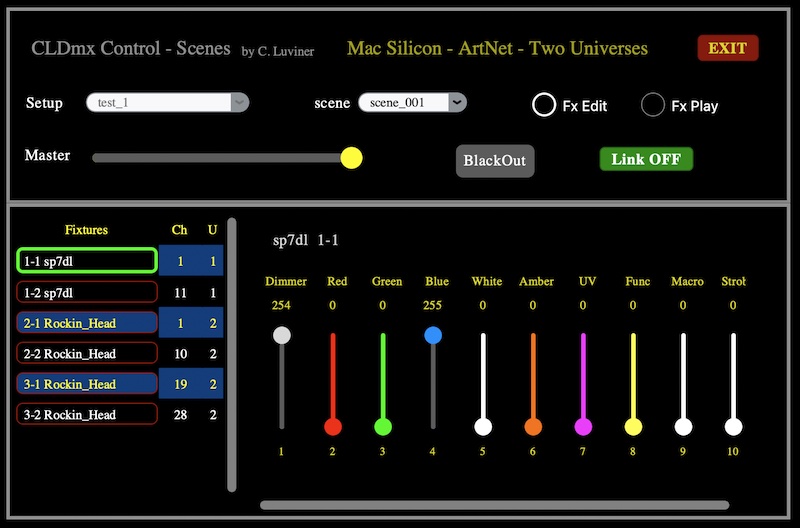Click the sp7dl 1-1 fixture title
The width and height of the screenshot is (800, 528).
click(306, 240)
